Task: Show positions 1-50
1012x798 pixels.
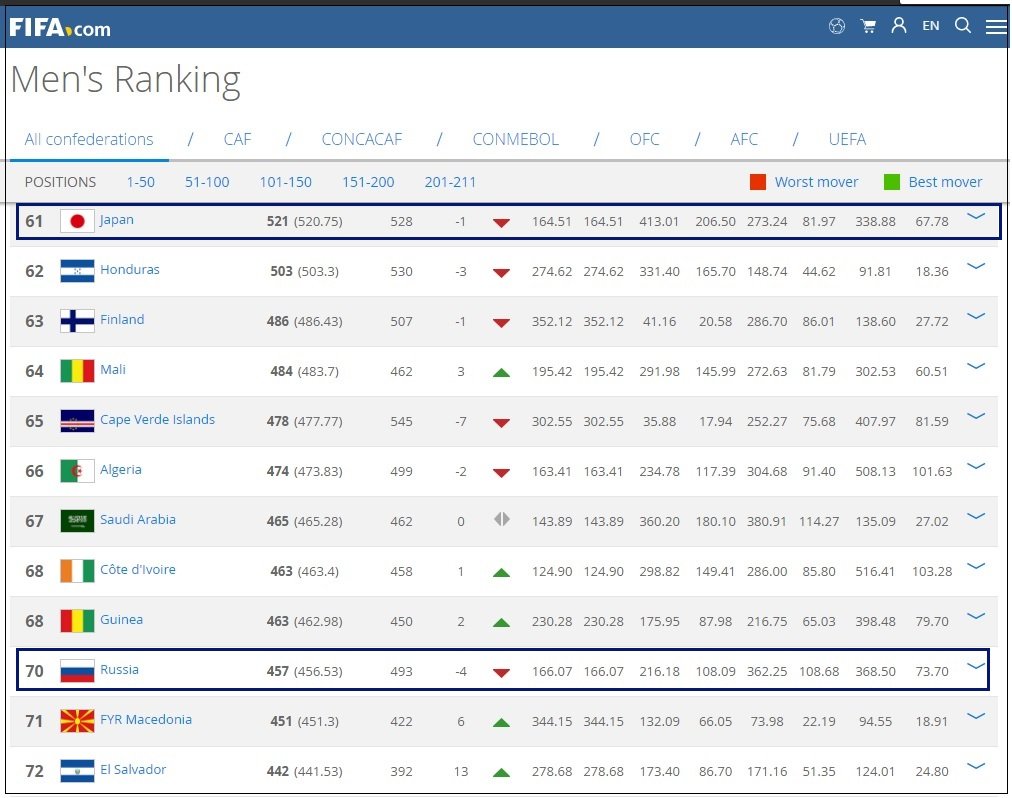Action: point(141,182)
